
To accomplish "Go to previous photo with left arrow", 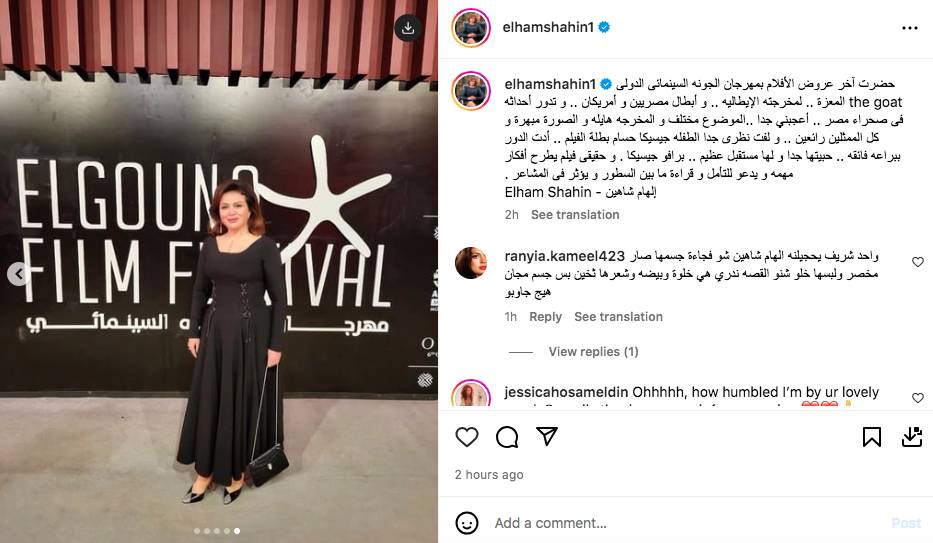I will (x=19, y=274).
